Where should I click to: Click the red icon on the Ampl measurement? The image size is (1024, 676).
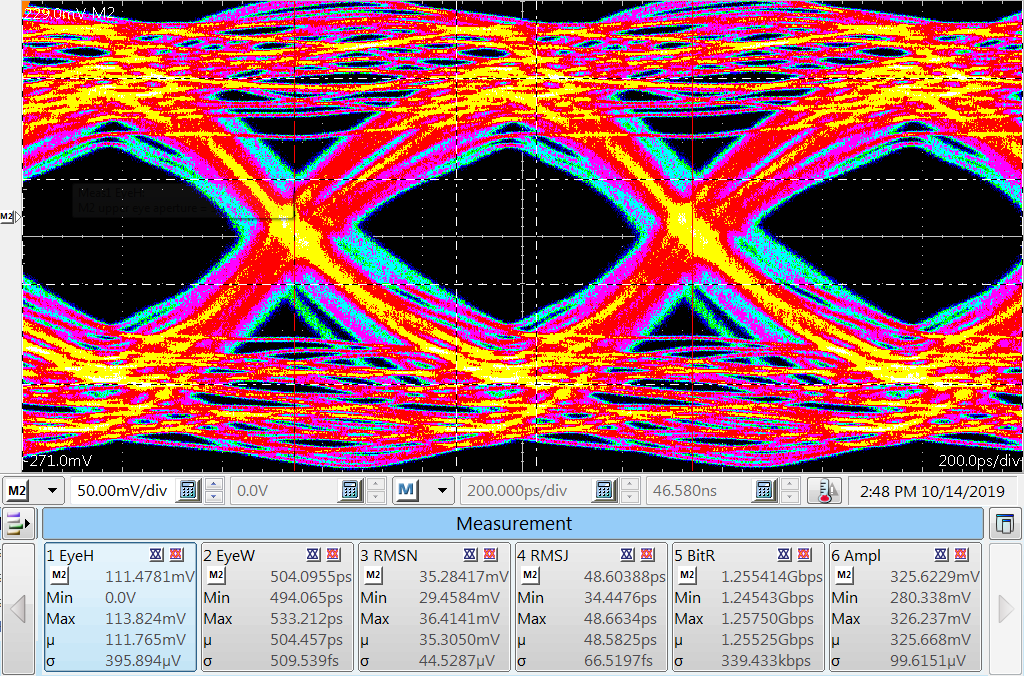(x=959, y=555)
